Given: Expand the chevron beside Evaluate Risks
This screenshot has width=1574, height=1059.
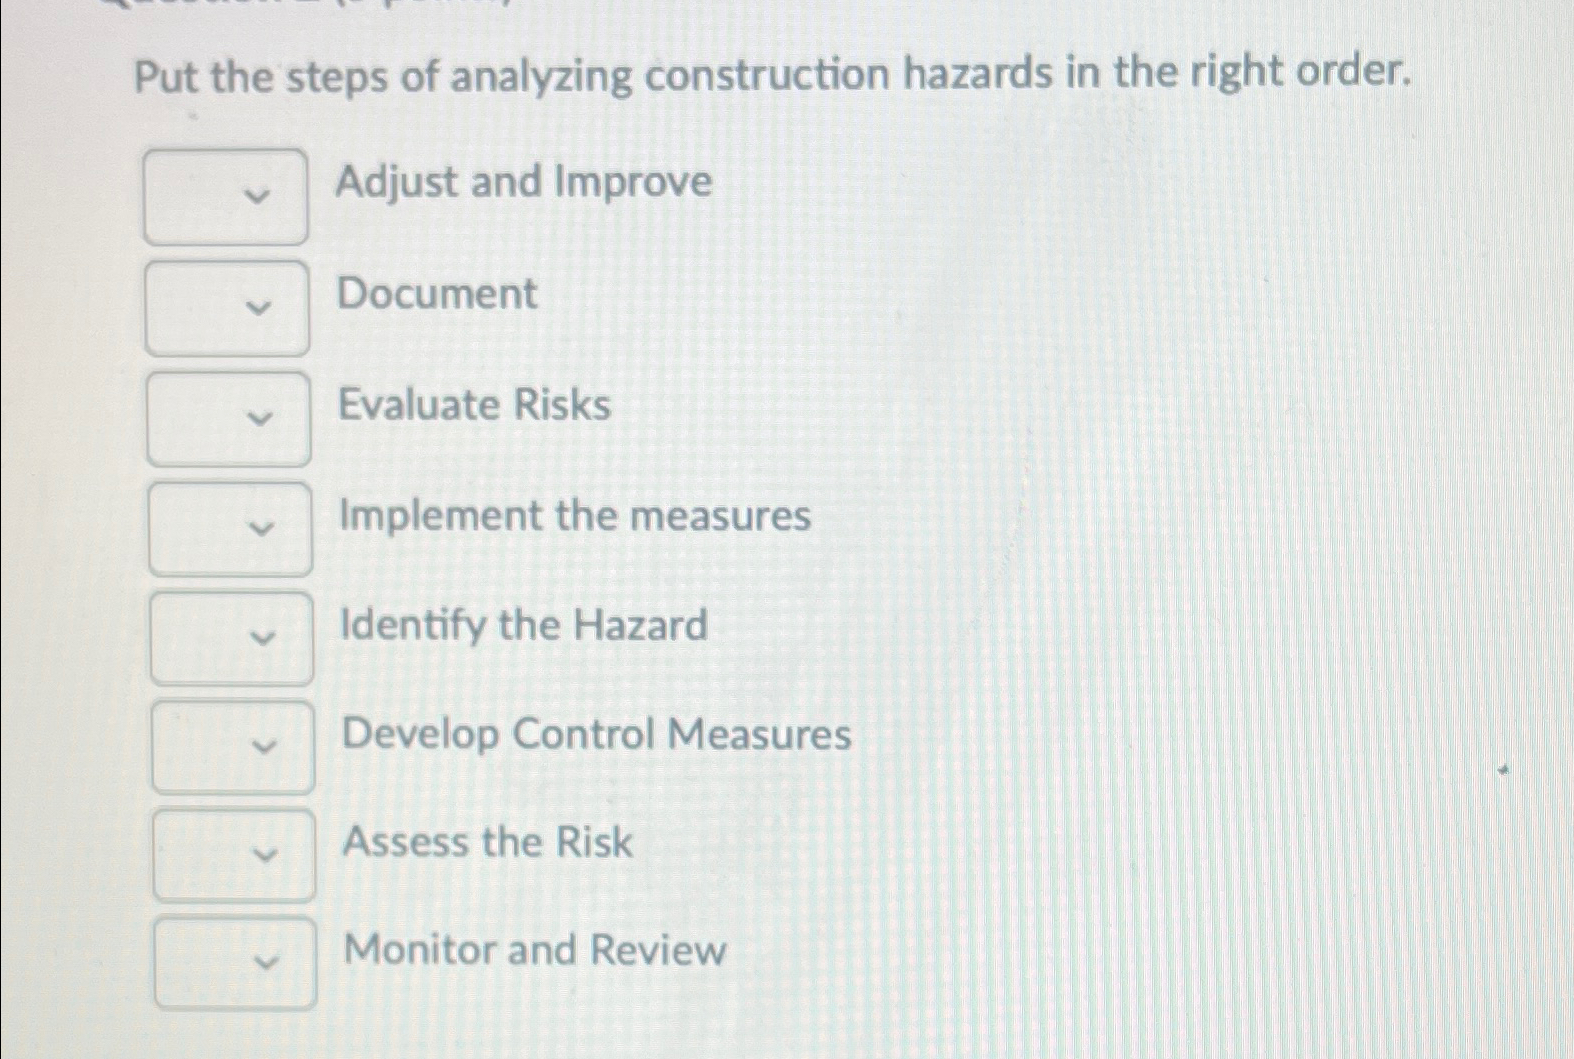Looking at the screenshot, I should (261, 418).
